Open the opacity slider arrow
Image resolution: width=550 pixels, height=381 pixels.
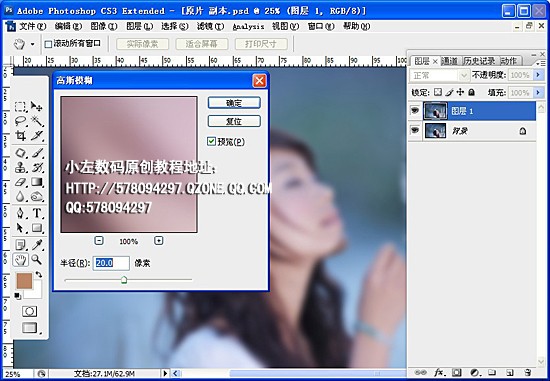(x=538, y=75)
